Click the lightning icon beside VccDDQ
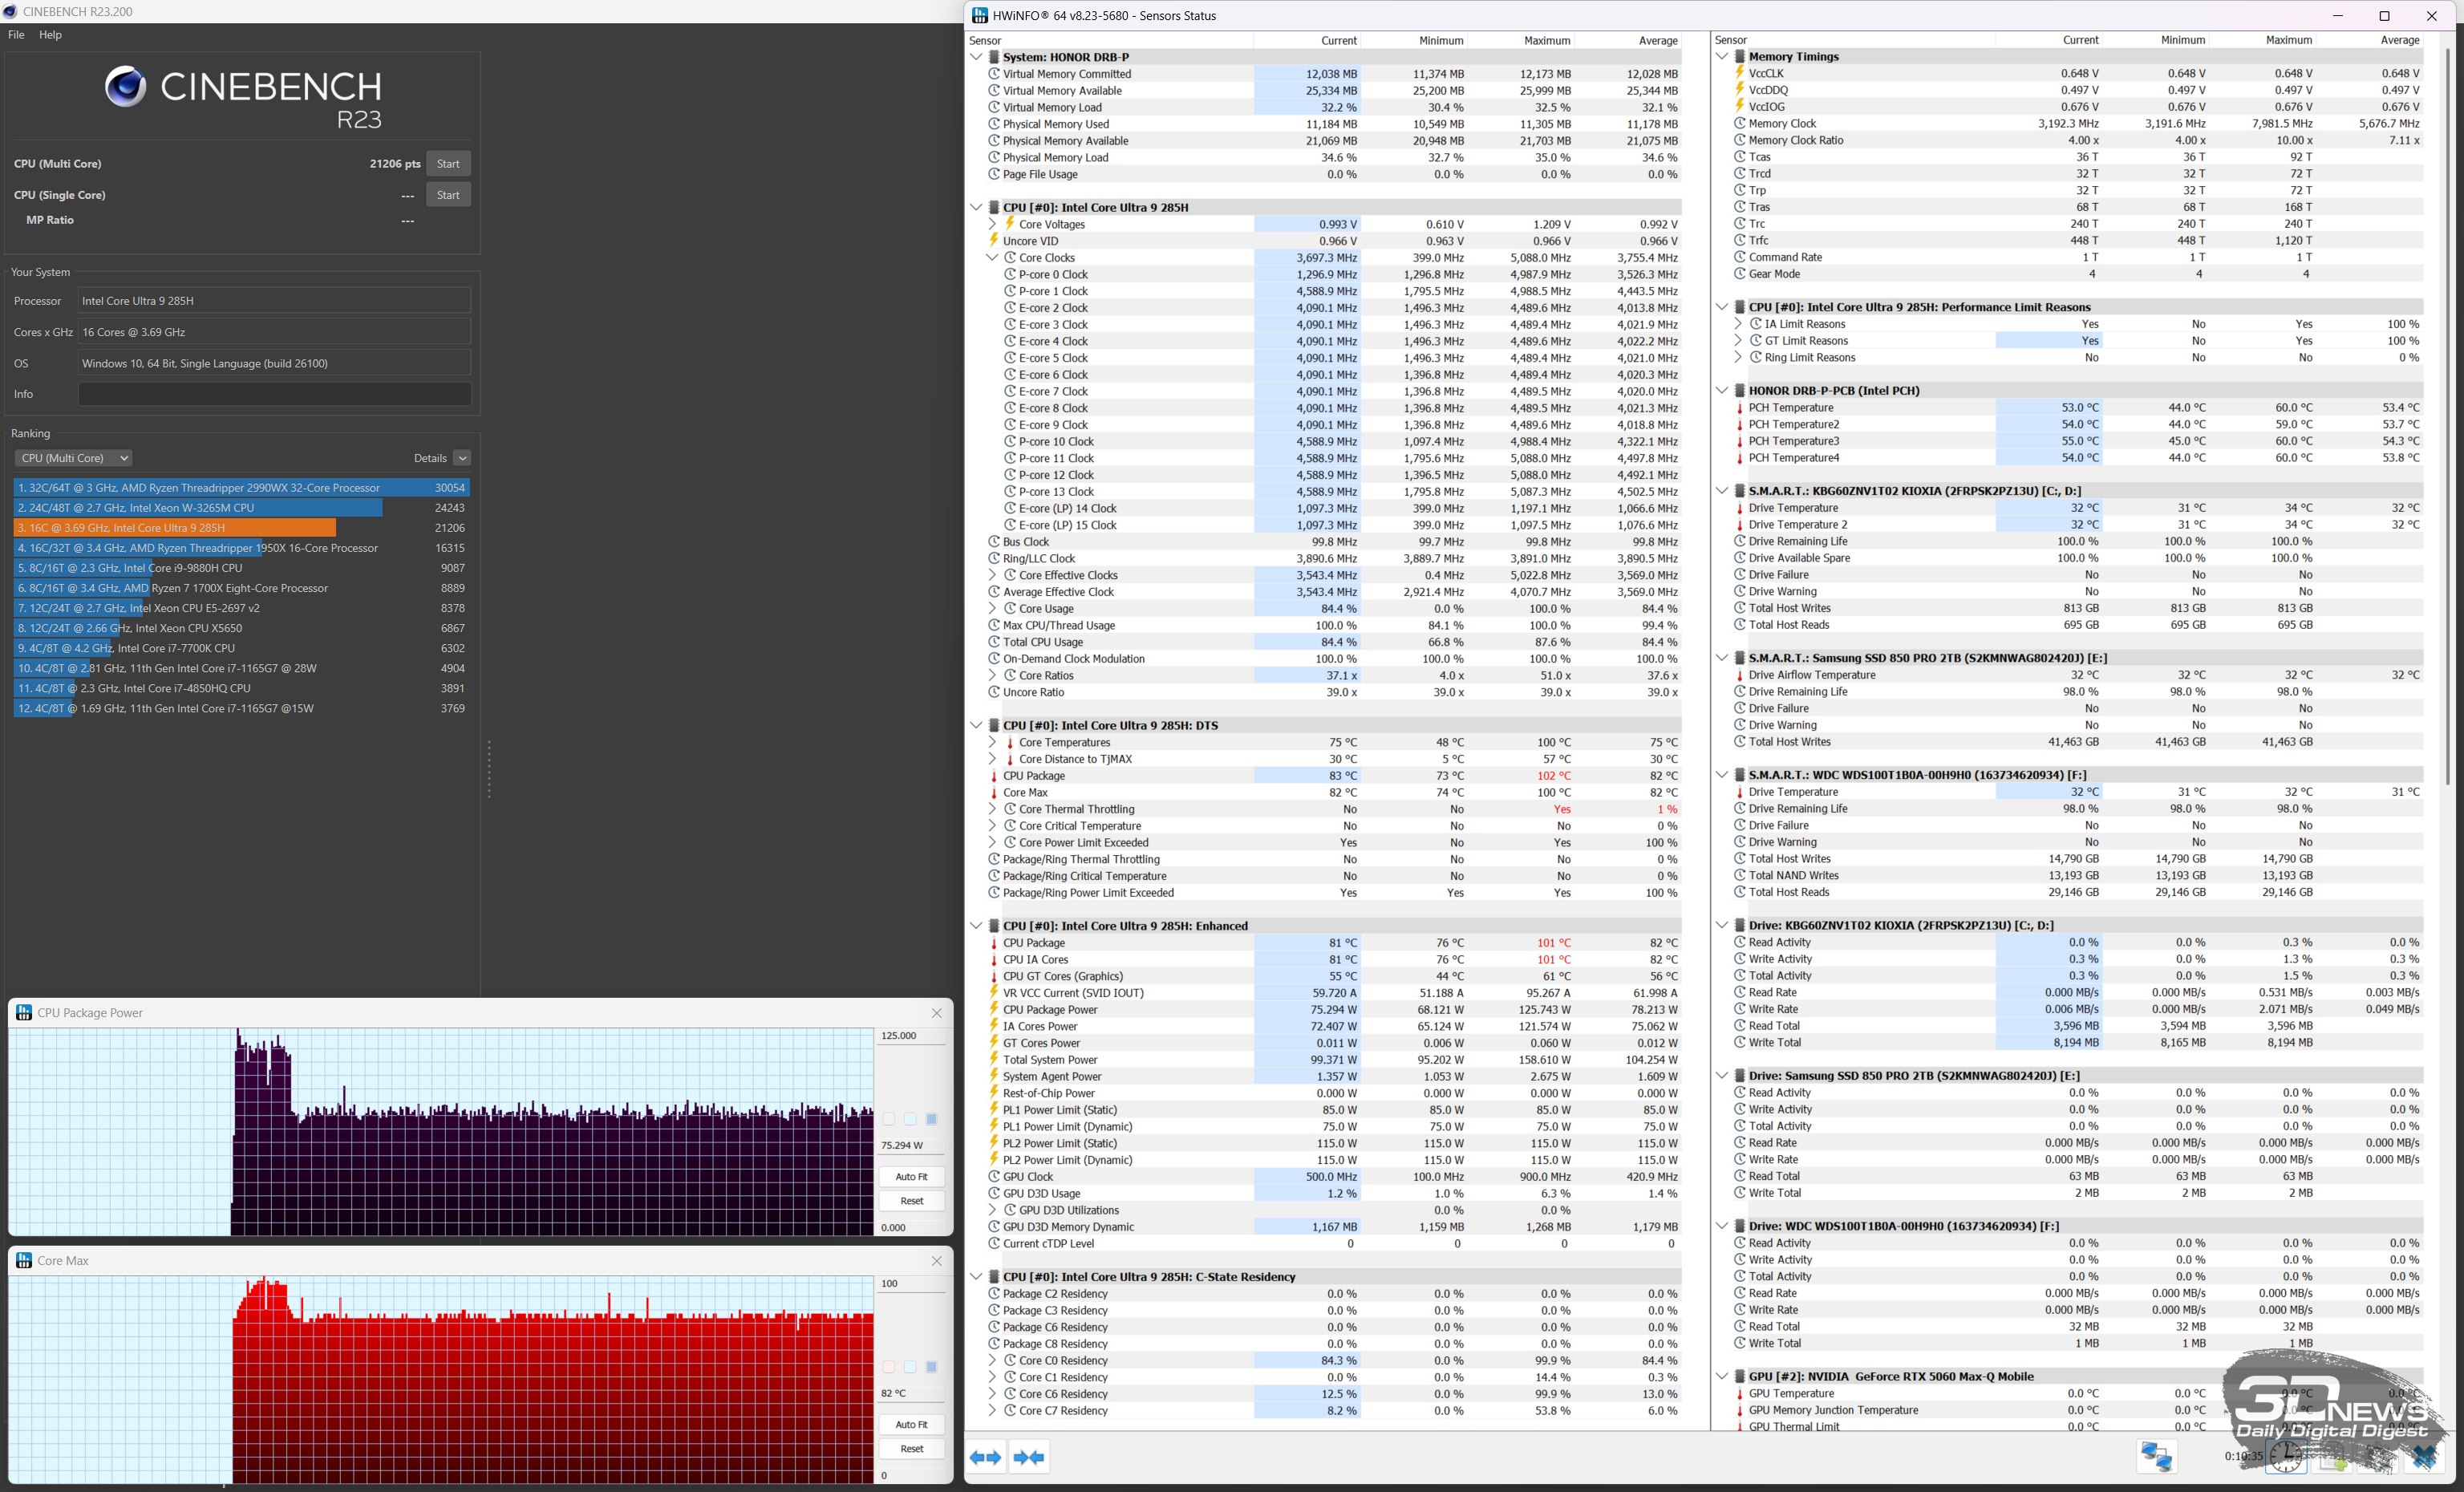 pos(1740,89)
